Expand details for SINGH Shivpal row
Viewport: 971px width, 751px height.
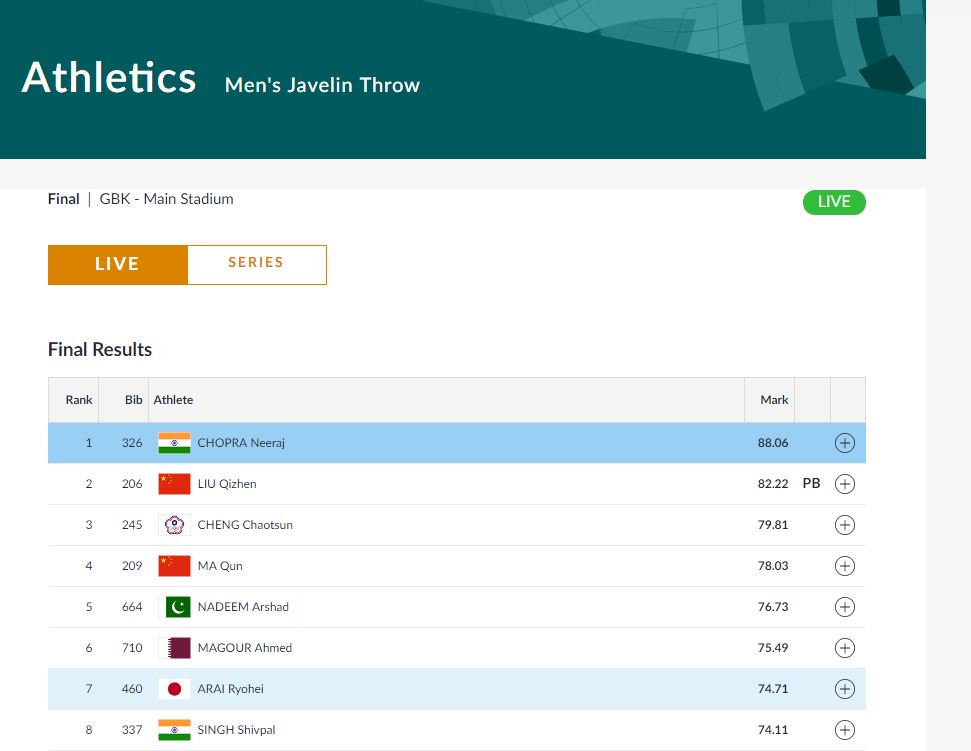coord(845,730)
